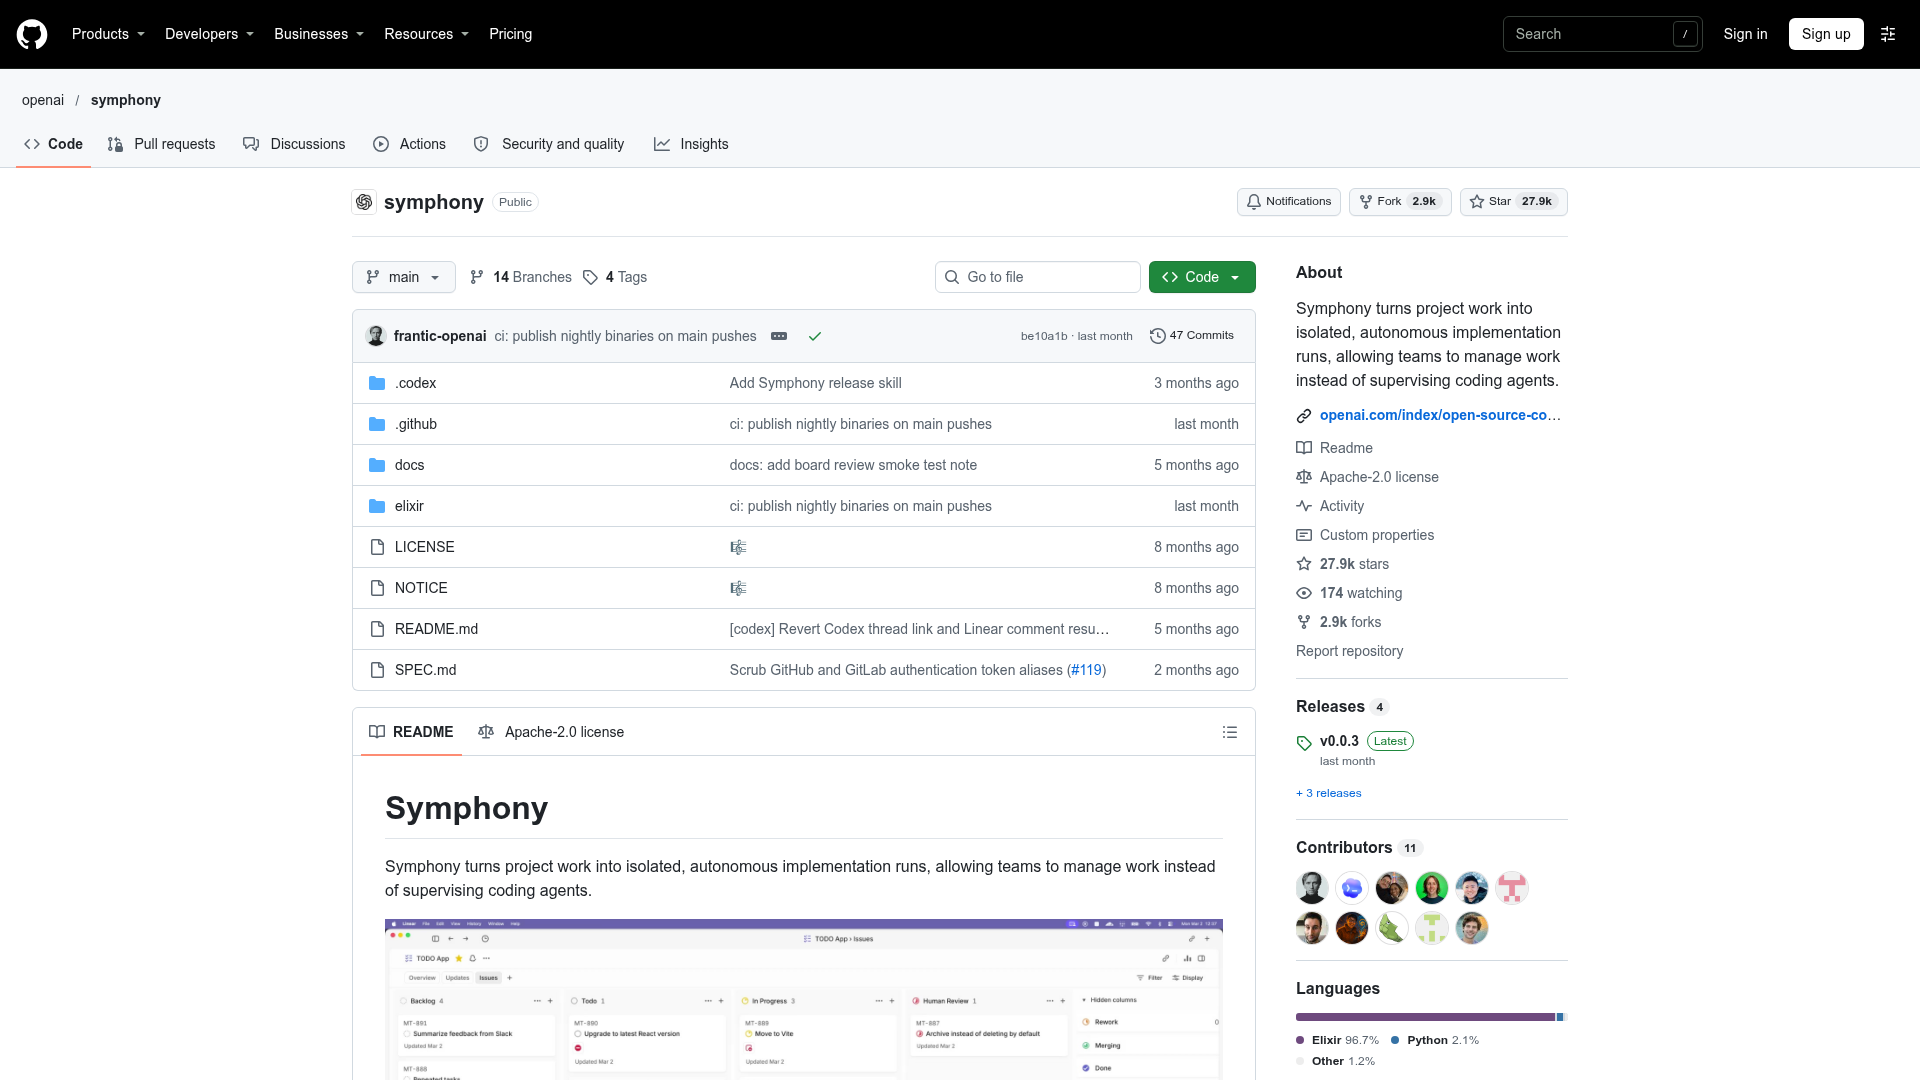Image resolution: width=1920 pixels, height=1080 pixels.
Task: Open the .codex folder icon
Action: [377, 383]
